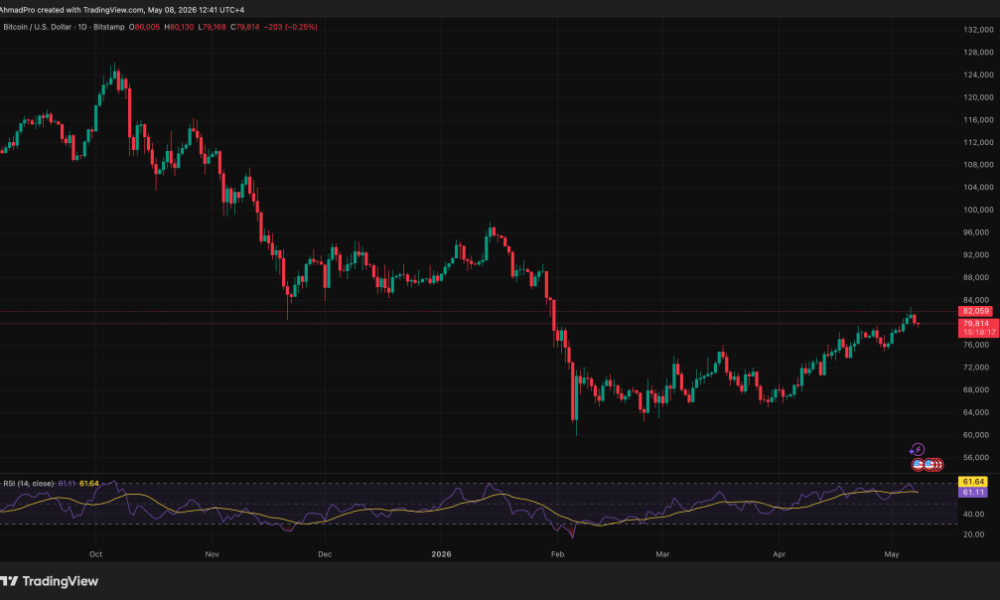This screenshot has height=600, width=1000.
Task: Click the 64,000 price scale label
Action: click(x=978, y=413)
